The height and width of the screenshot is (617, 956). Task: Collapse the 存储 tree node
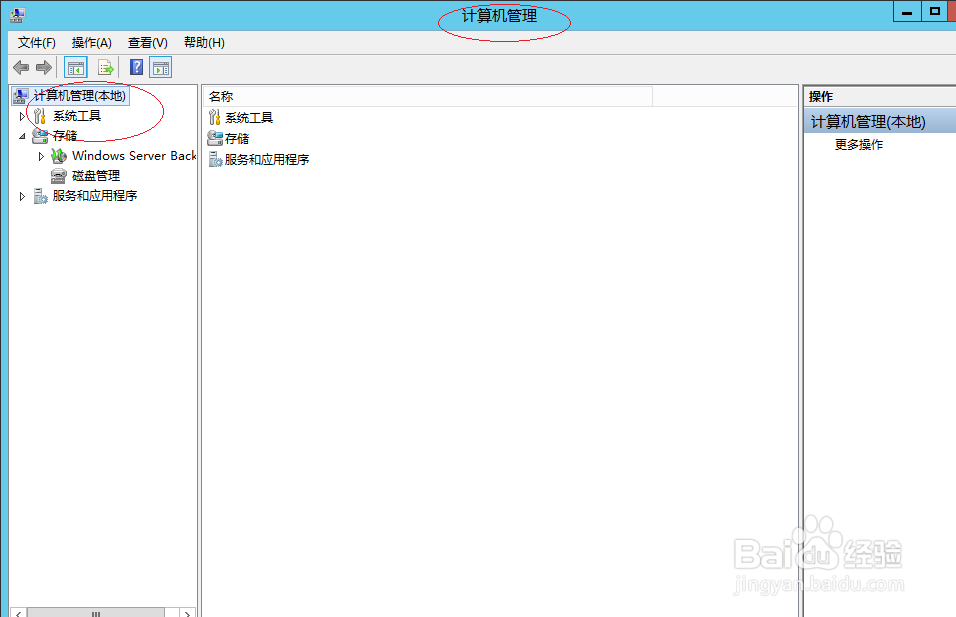(24, 135)
